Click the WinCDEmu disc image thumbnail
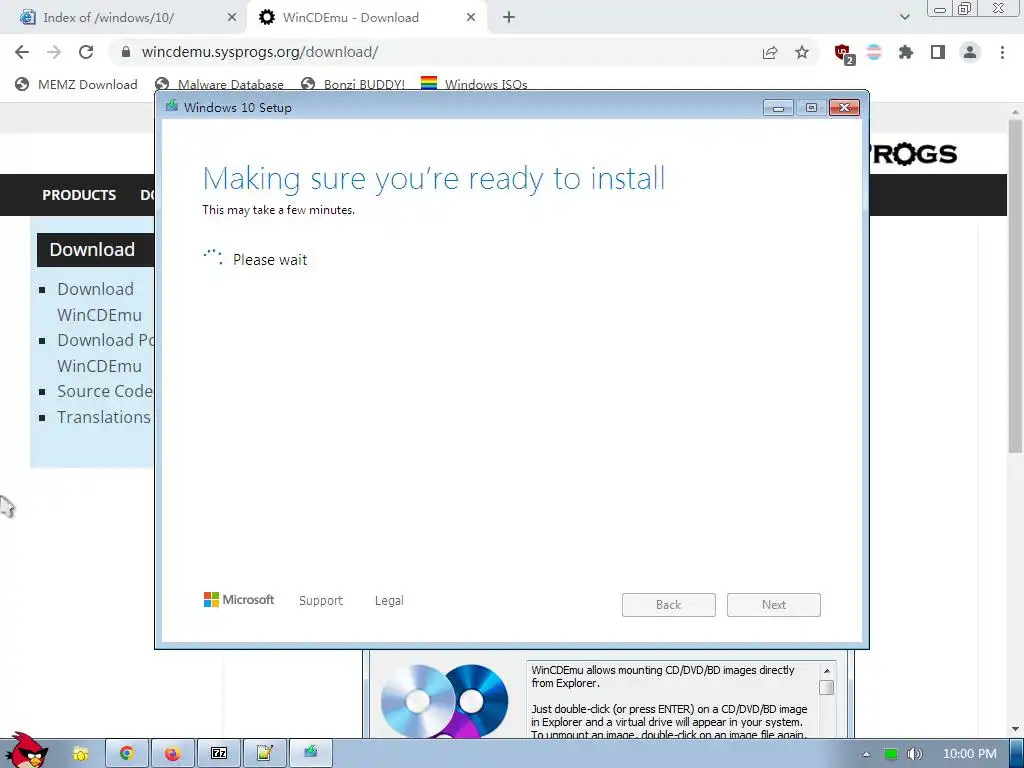Viewport: 1024px width, 768px height. pos(444,701)
